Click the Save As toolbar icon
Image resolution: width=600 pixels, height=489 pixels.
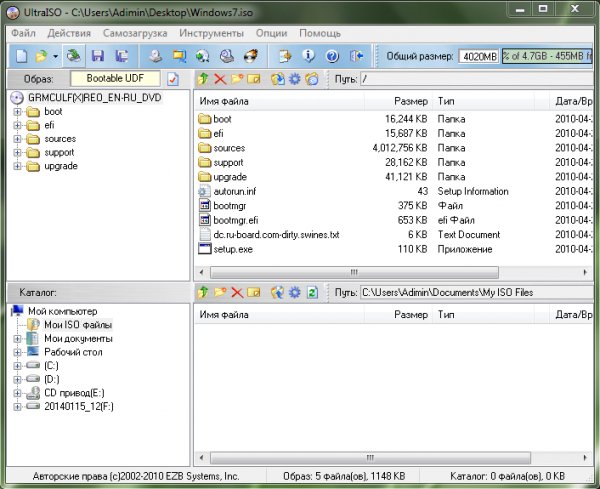coord(122,56)
